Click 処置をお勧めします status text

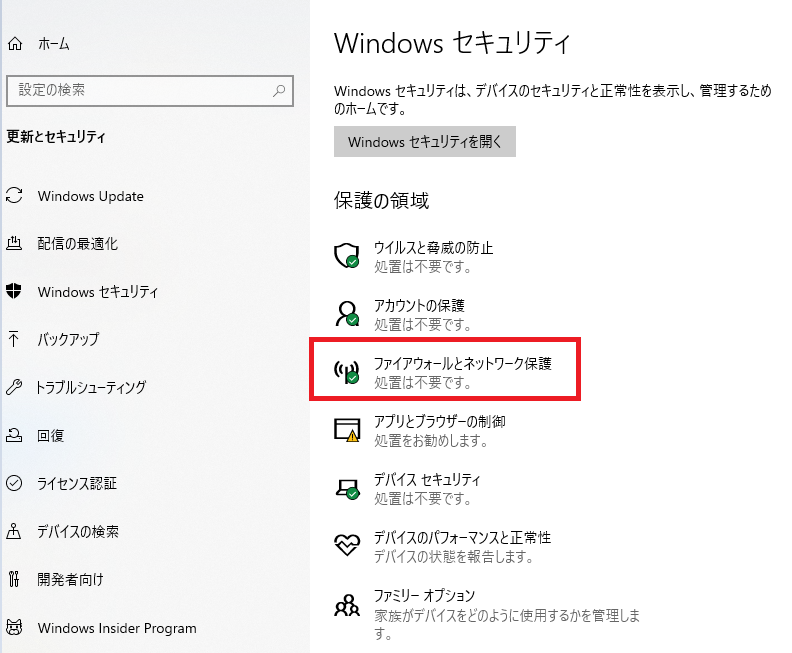431,441
